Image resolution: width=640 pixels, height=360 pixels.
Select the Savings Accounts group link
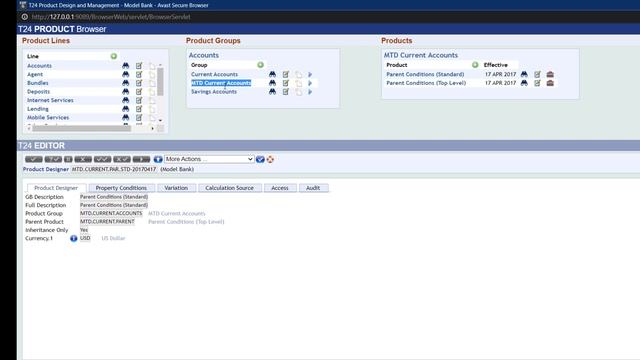214,92
